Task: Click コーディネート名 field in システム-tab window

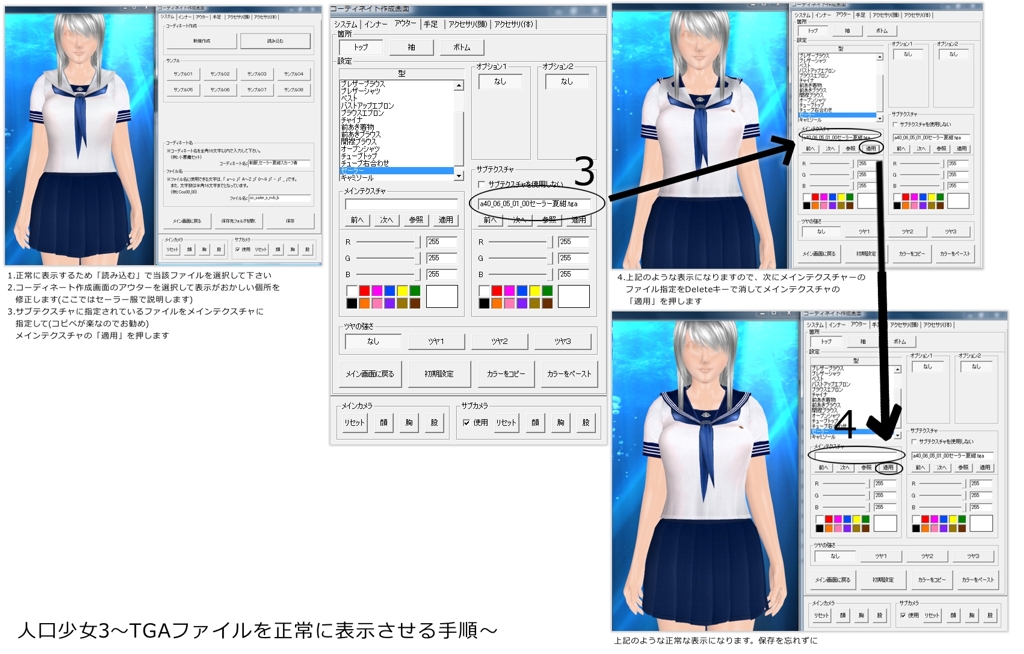Action: point(280,163)
